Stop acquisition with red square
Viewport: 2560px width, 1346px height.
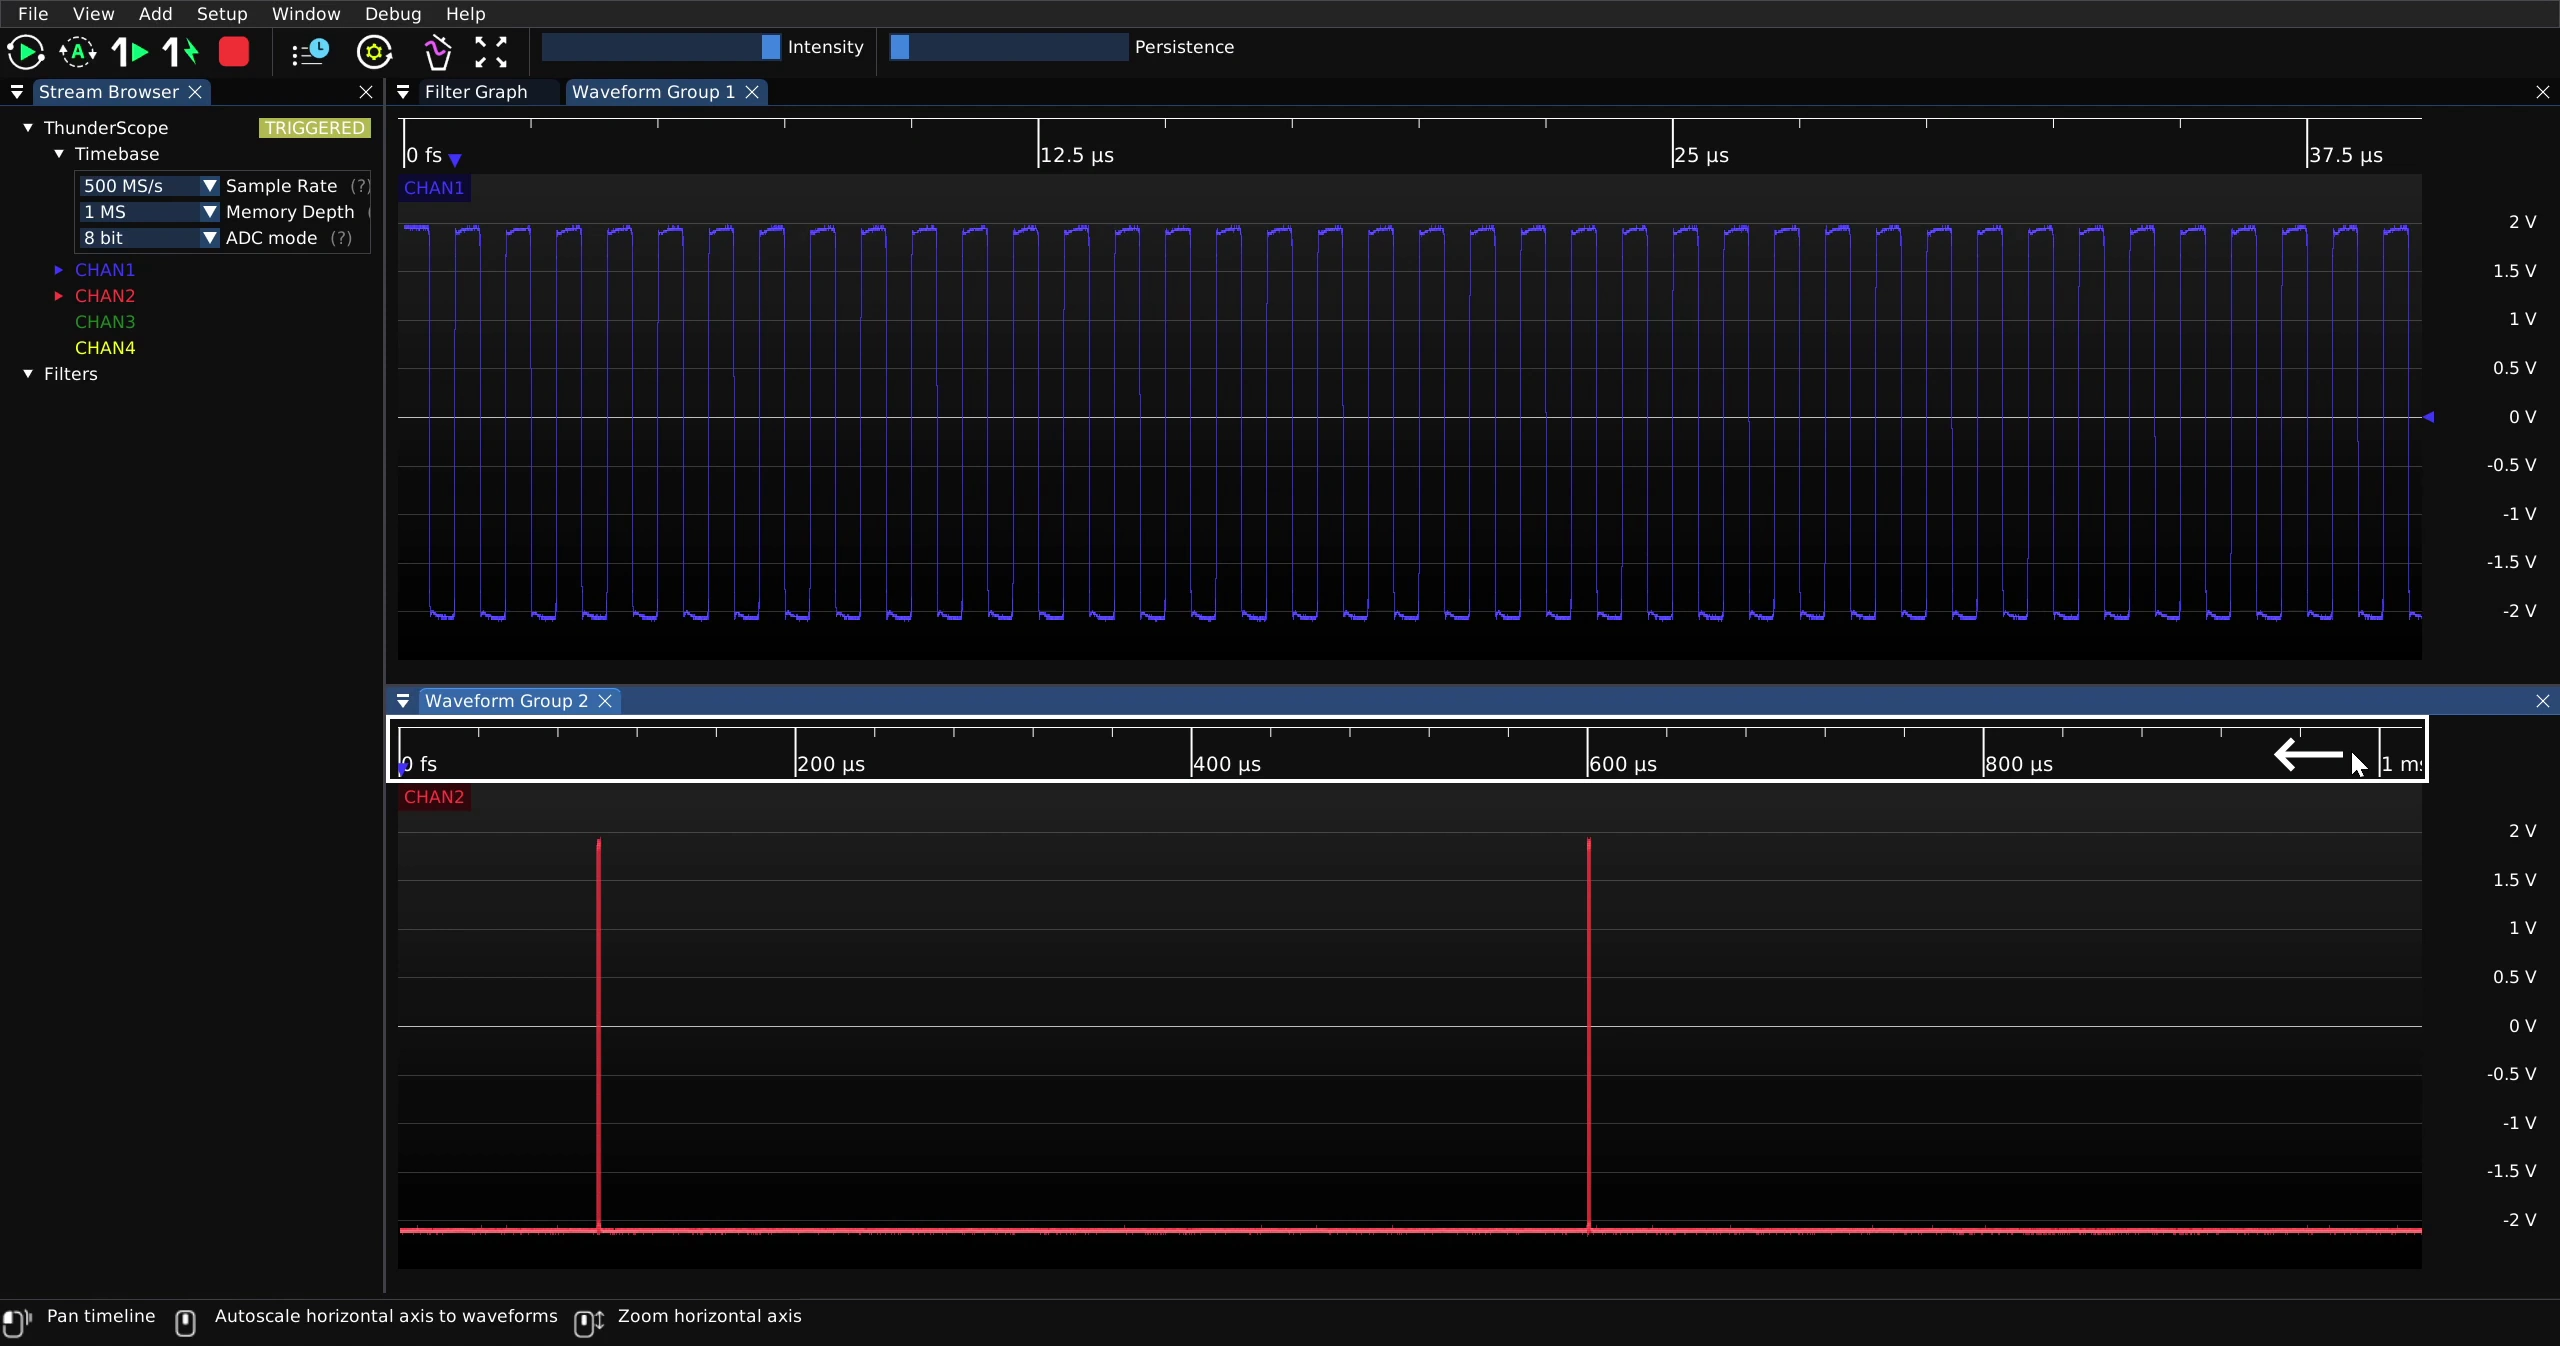234,52
